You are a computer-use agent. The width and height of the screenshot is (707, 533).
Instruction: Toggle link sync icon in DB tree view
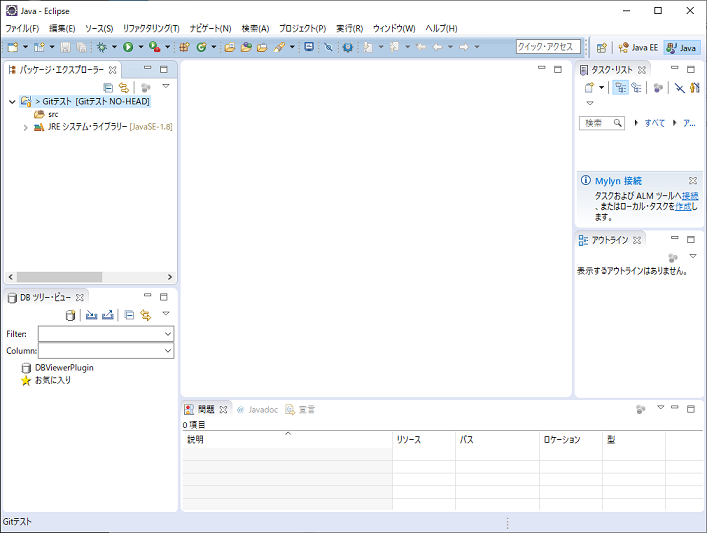146,315
